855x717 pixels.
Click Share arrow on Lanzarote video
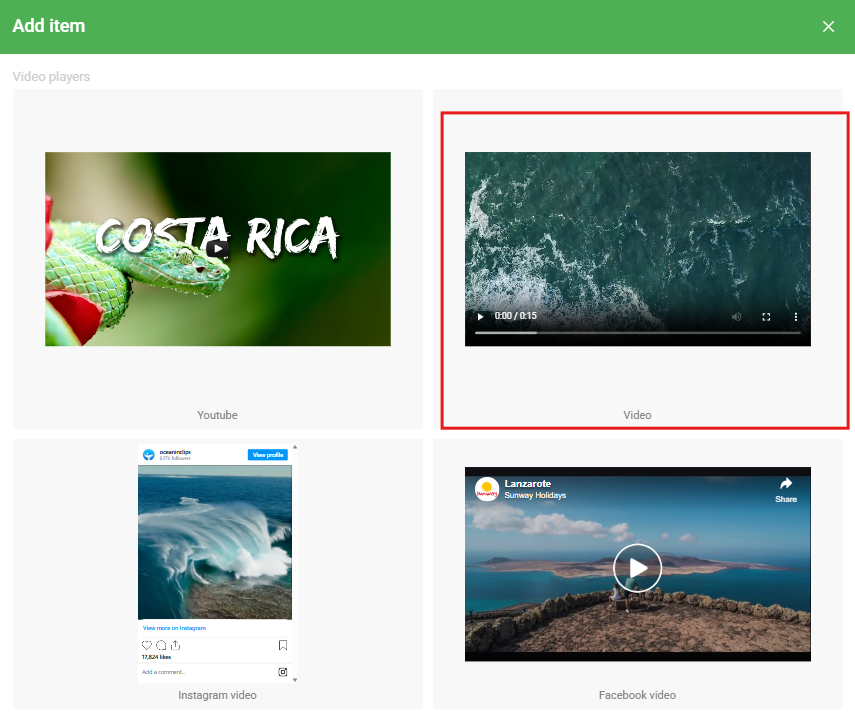click(x=786, y=489)
